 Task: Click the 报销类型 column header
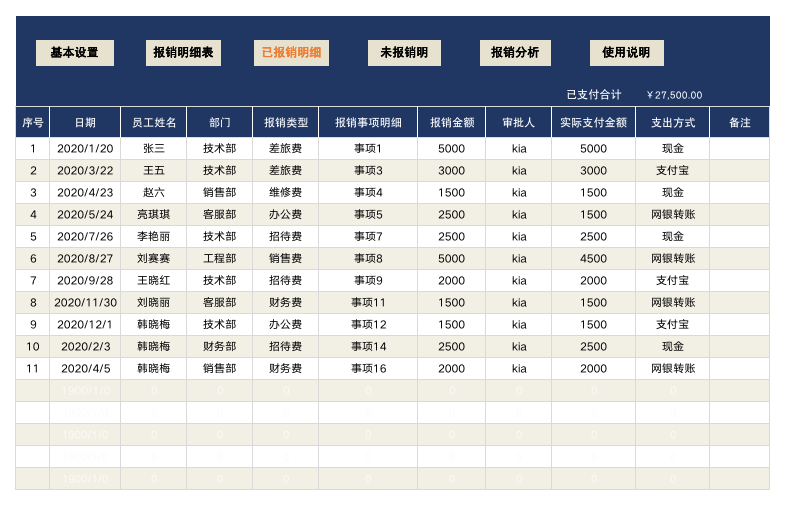pos(286,122)
